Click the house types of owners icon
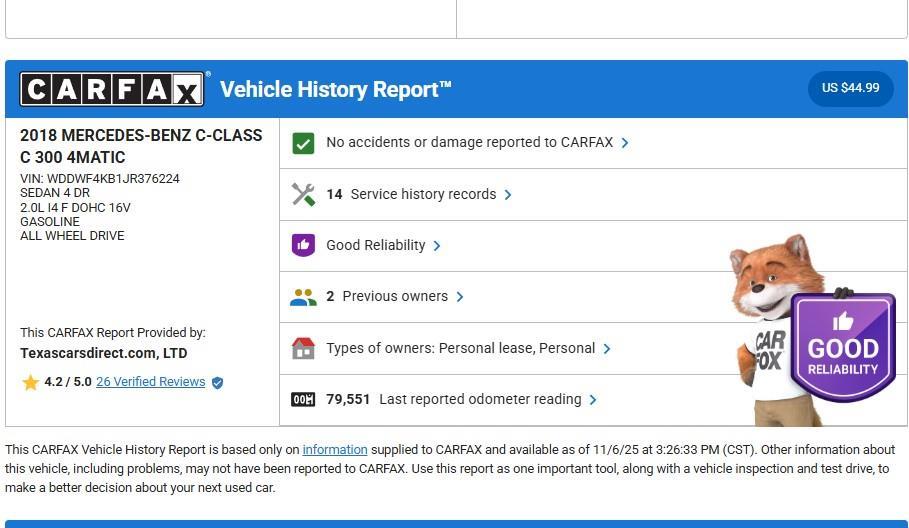This screenshot has height=528, width=909. (x=303, y=348)
